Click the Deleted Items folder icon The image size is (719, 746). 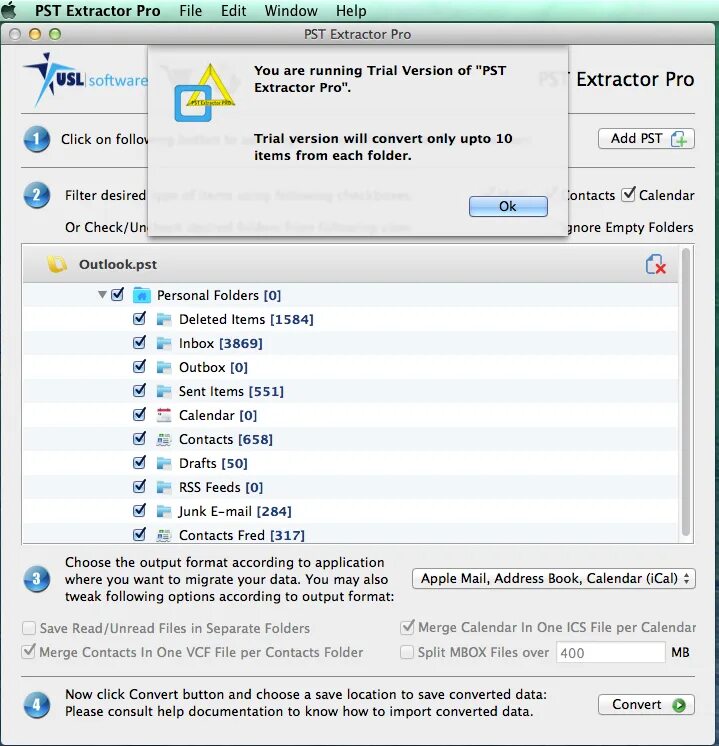[164, 319]
